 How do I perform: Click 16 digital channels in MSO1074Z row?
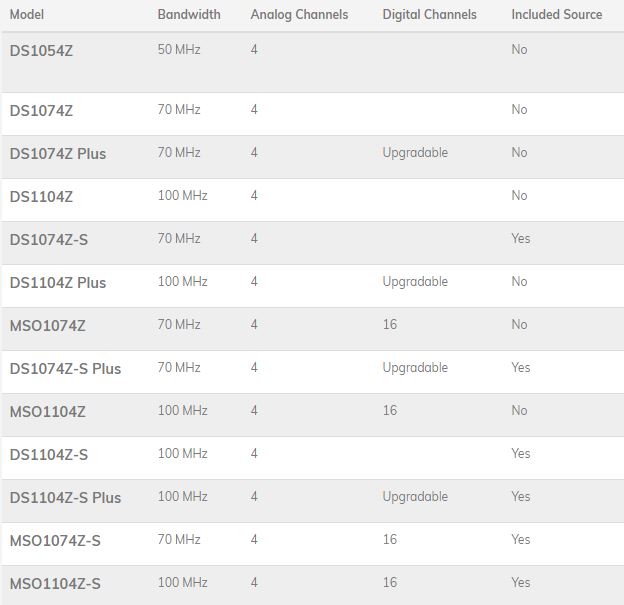390,324
